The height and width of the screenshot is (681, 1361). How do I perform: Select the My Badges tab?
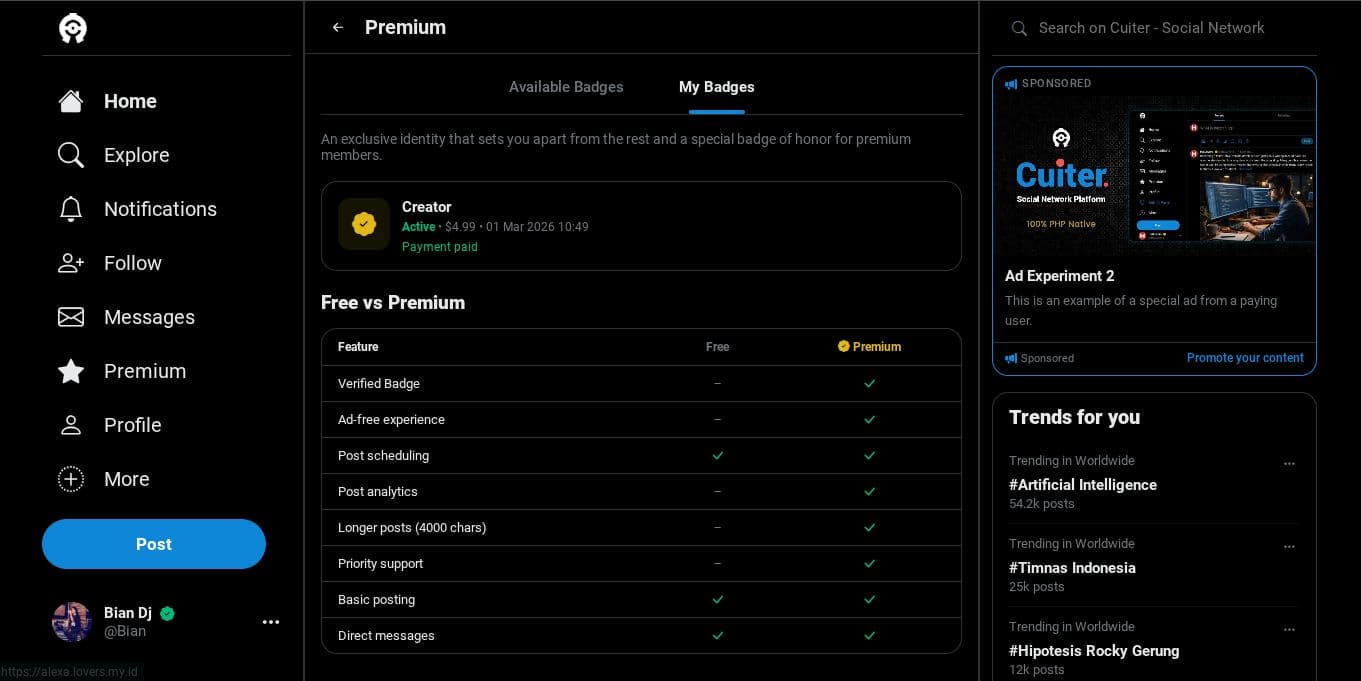point(716,87)
